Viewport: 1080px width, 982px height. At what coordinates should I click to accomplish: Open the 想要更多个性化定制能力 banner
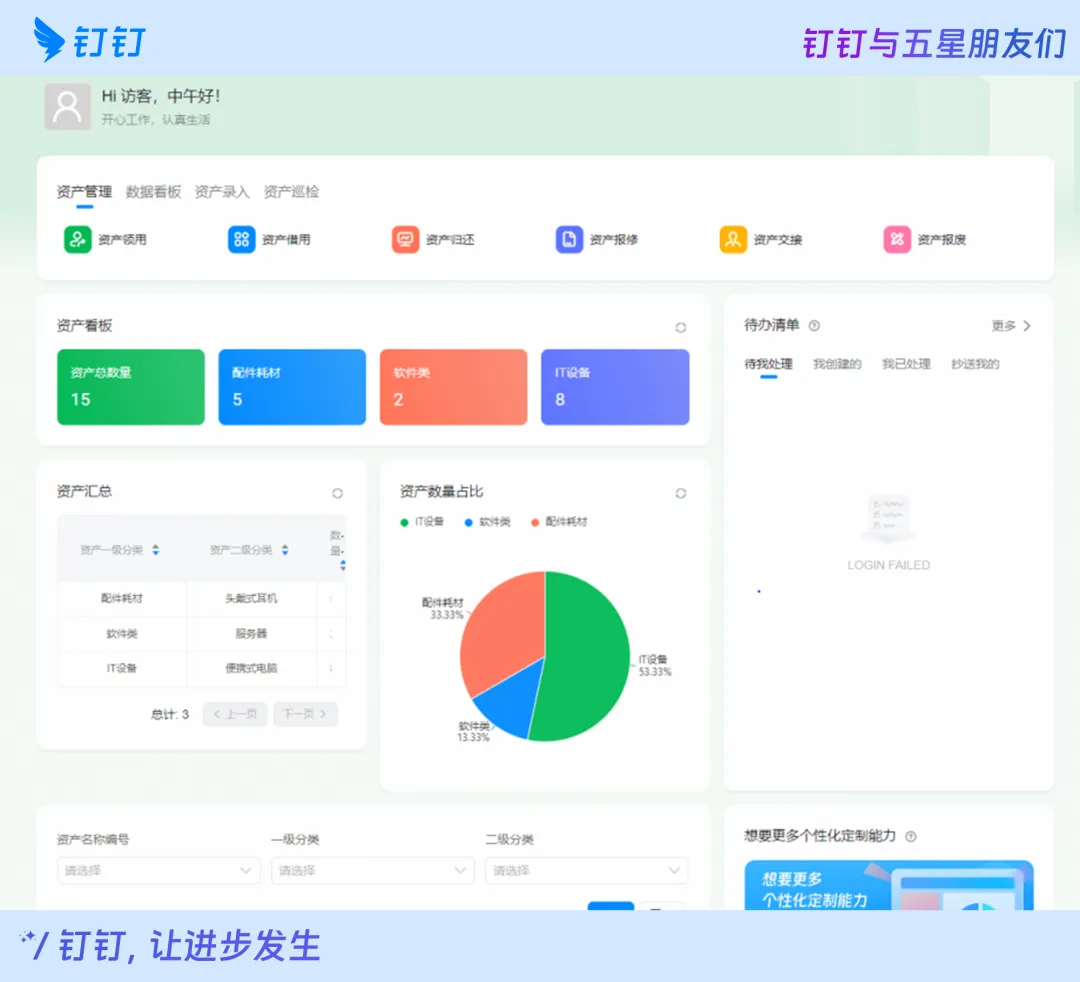click(x=889, y=886)
